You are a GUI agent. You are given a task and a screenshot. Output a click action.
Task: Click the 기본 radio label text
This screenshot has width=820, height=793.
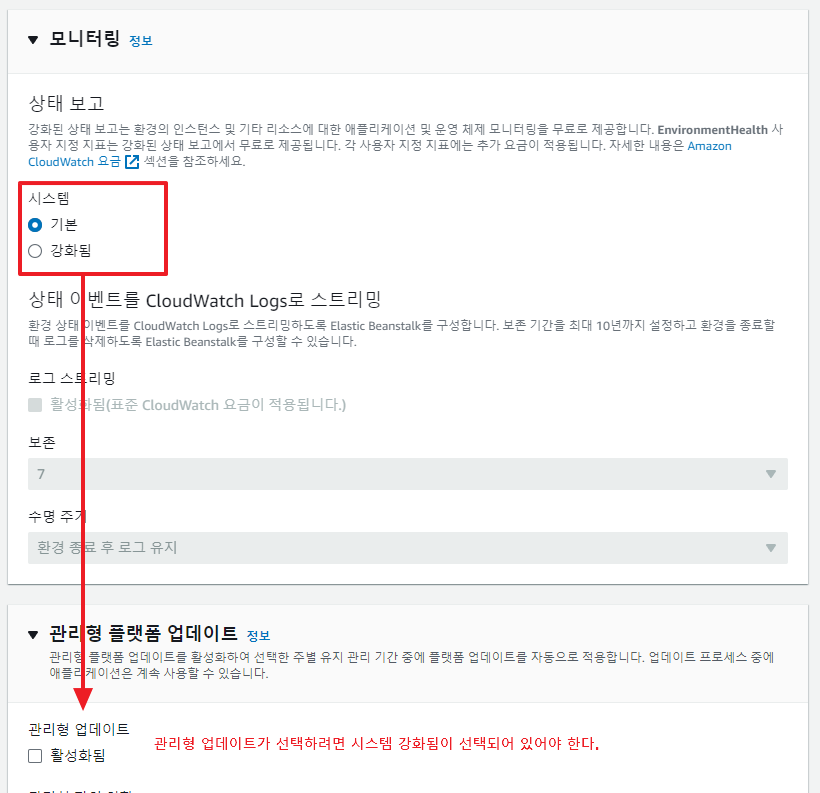(64, 225)
